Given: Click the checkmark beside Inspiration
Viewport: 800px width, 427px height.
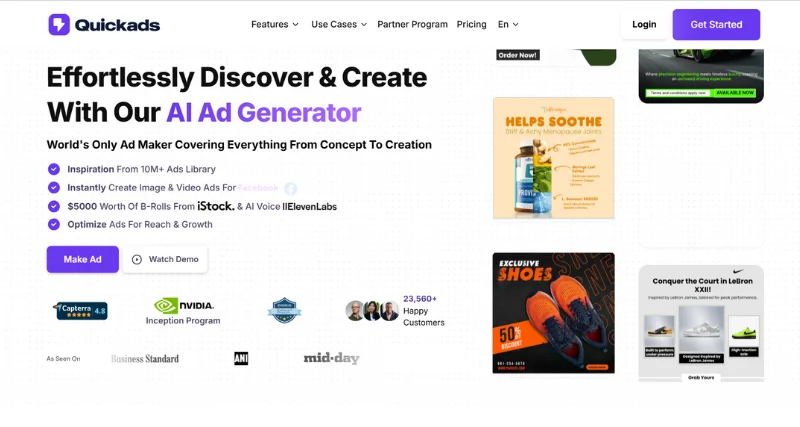Looking at the screenshot, I should coord(54,169).
